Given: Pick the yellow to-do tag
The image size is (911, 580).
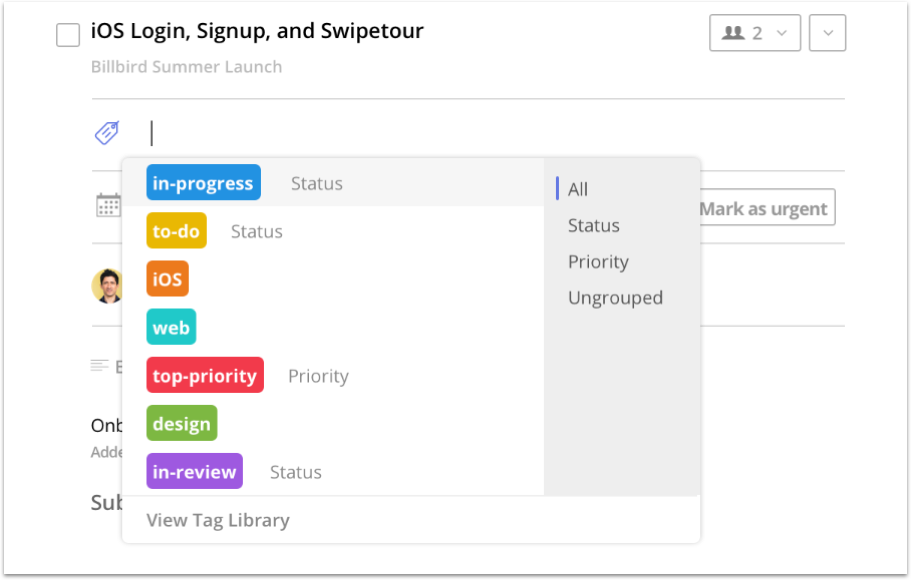Looking at the screenshot, I should pos(176,231).
